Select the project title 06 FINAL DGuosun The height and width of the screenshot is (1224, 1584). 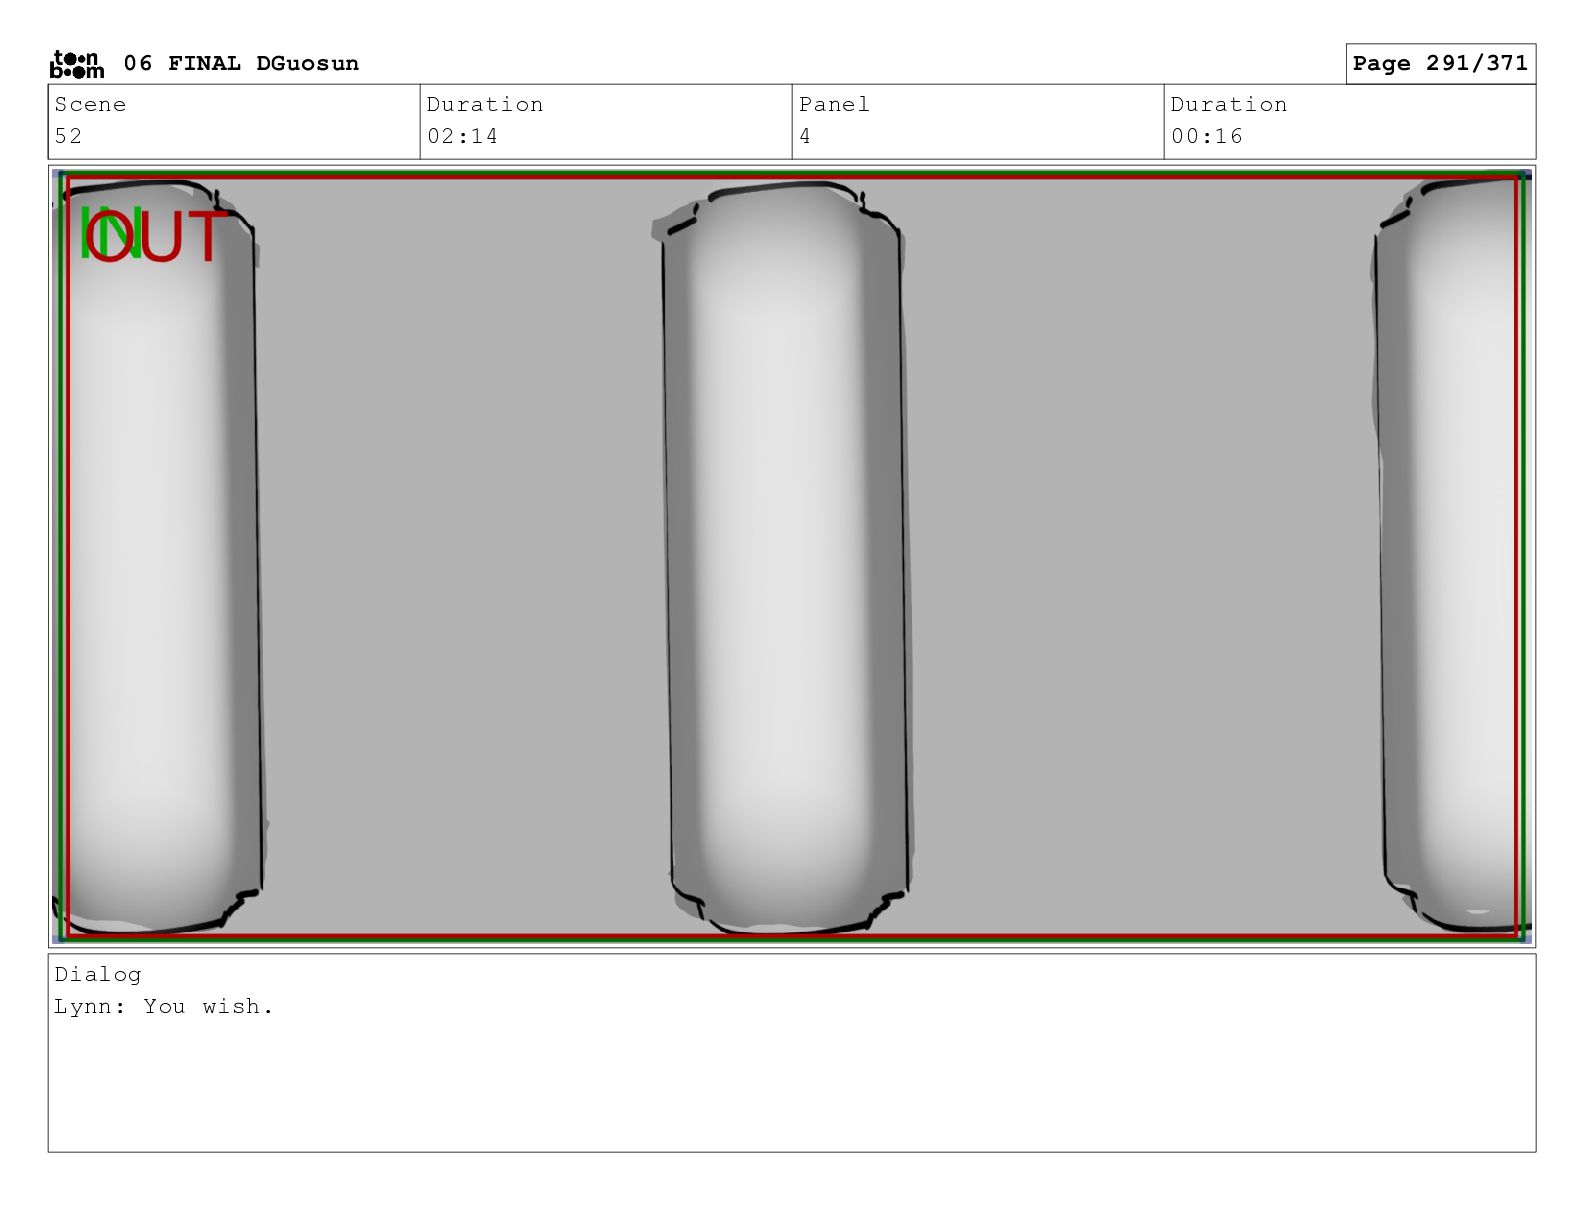pos(241,64)
